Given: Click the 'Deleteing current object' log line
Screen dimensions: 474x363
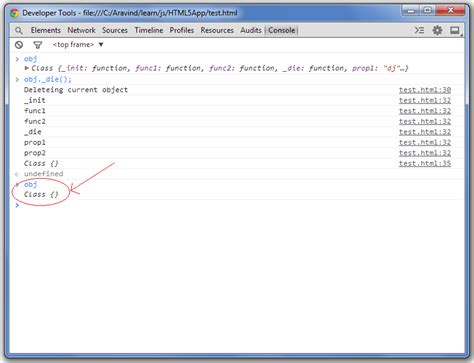Looking at the screenshot, I should point(76,90).
